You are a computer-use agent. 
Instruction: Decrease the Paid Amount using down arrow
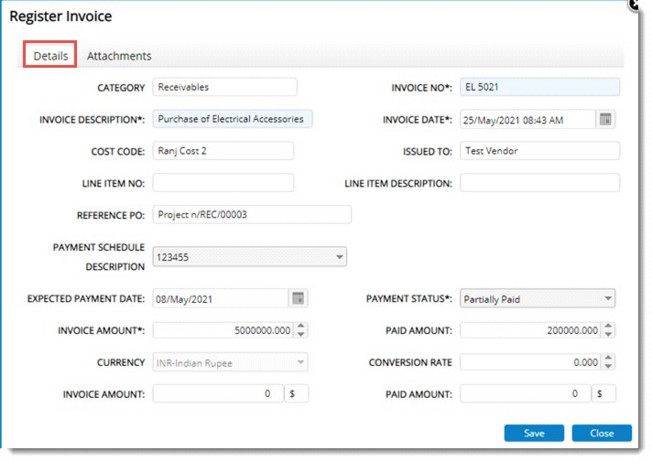(x=610, y=335)
